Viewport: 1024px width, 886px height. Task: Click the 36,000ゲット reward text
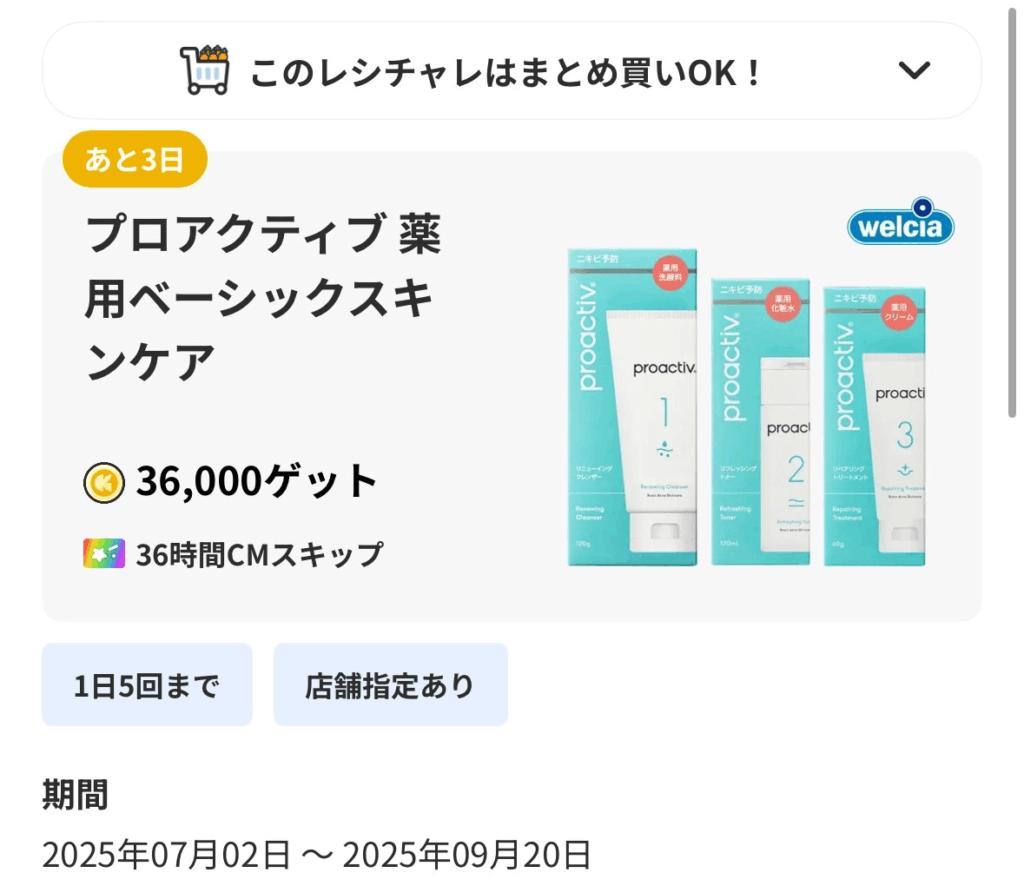257,482
